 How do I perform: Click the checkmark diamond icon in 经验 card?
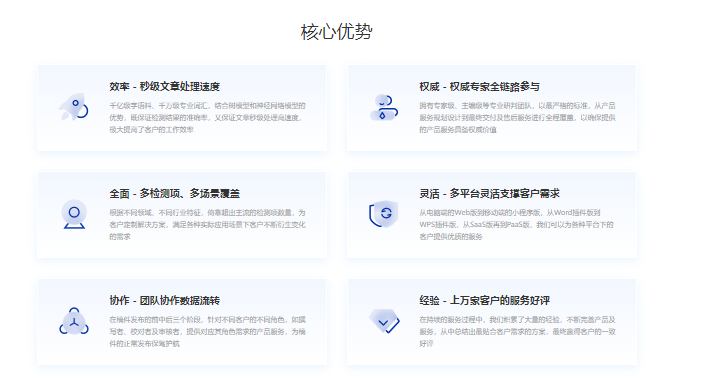384,320
